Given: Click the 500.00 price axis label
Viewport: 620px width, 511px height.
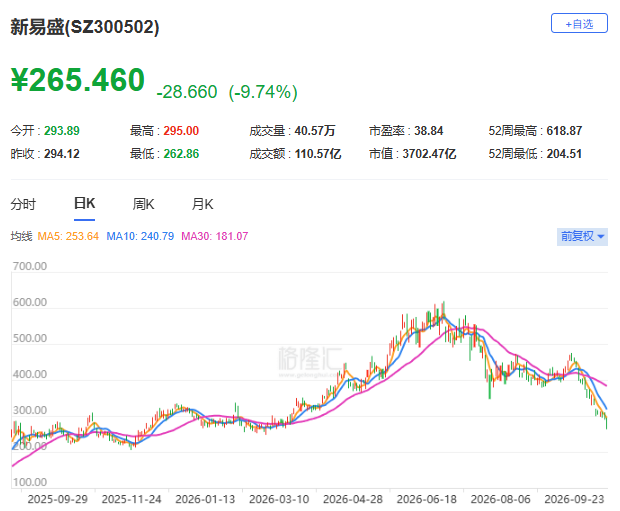Looking at the screenshot, I should tap(30, 338).
